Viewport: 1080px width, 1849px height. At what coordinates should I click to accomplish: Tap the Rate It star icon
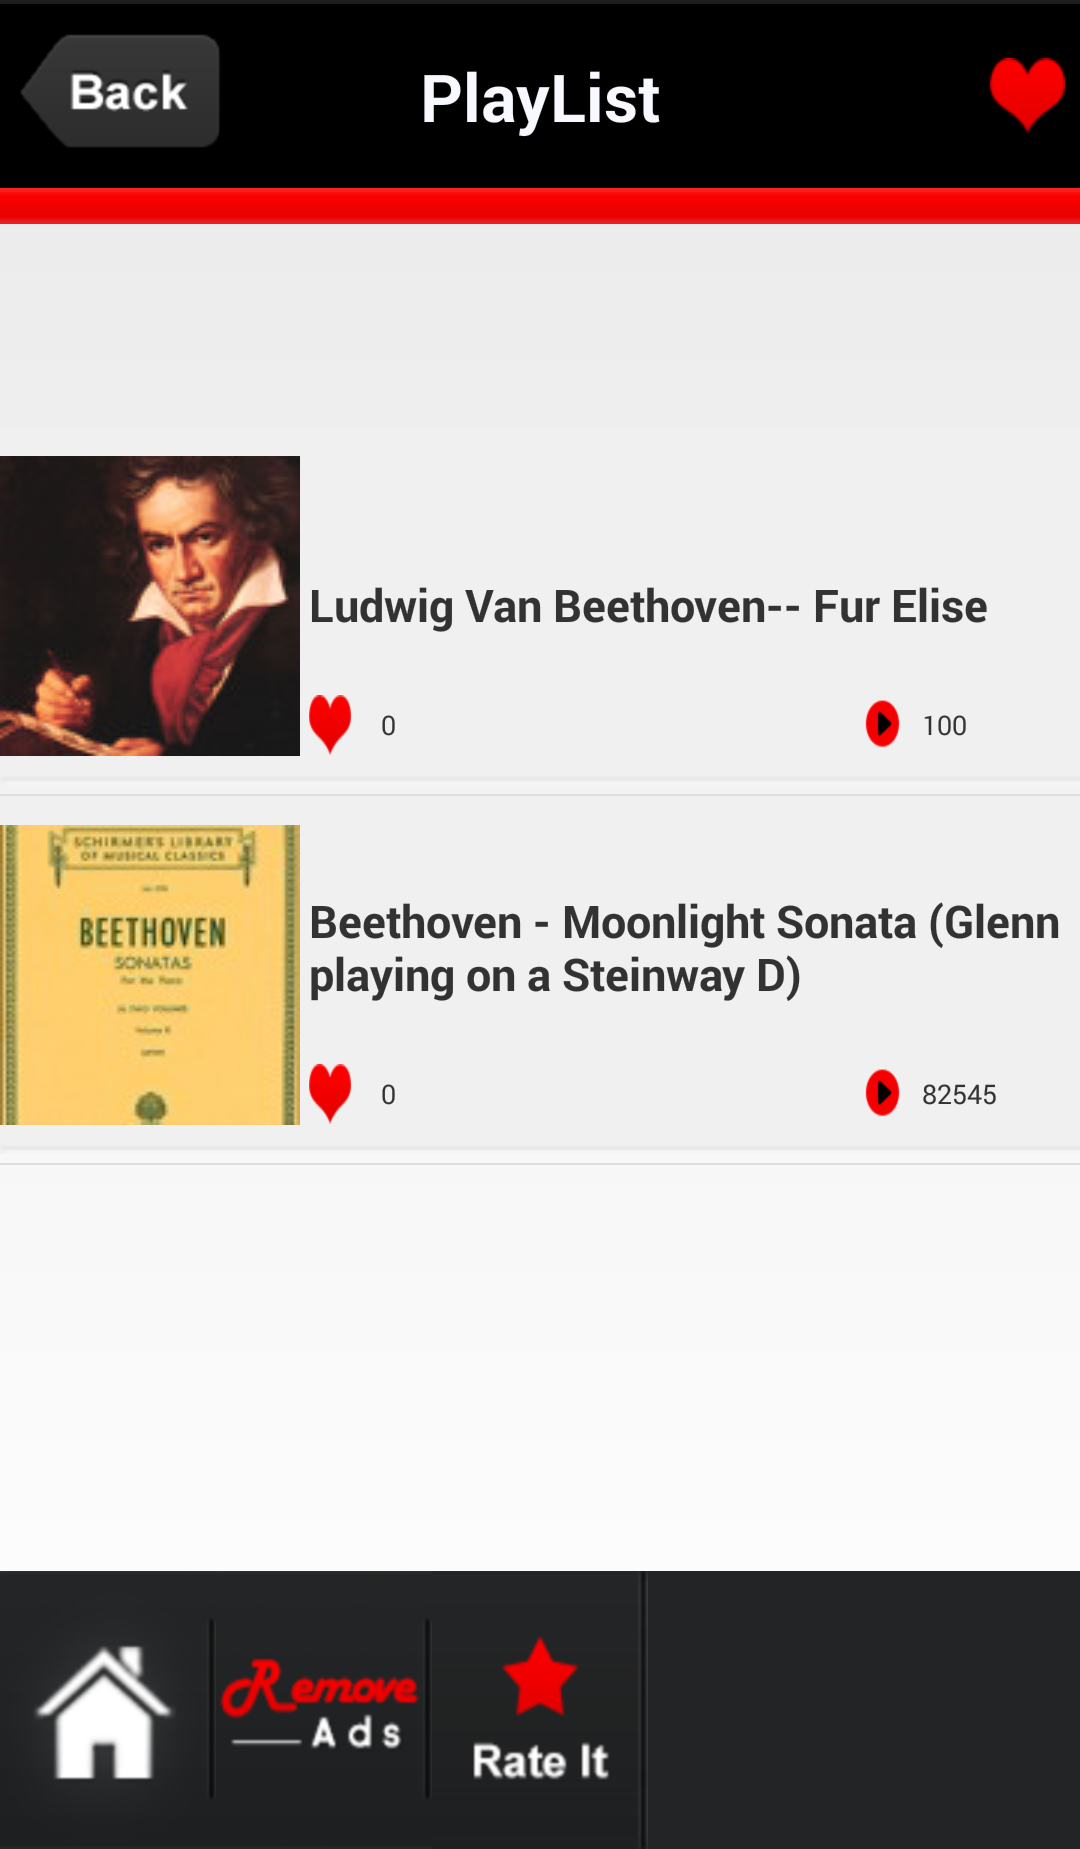[x=540, y=1677]
